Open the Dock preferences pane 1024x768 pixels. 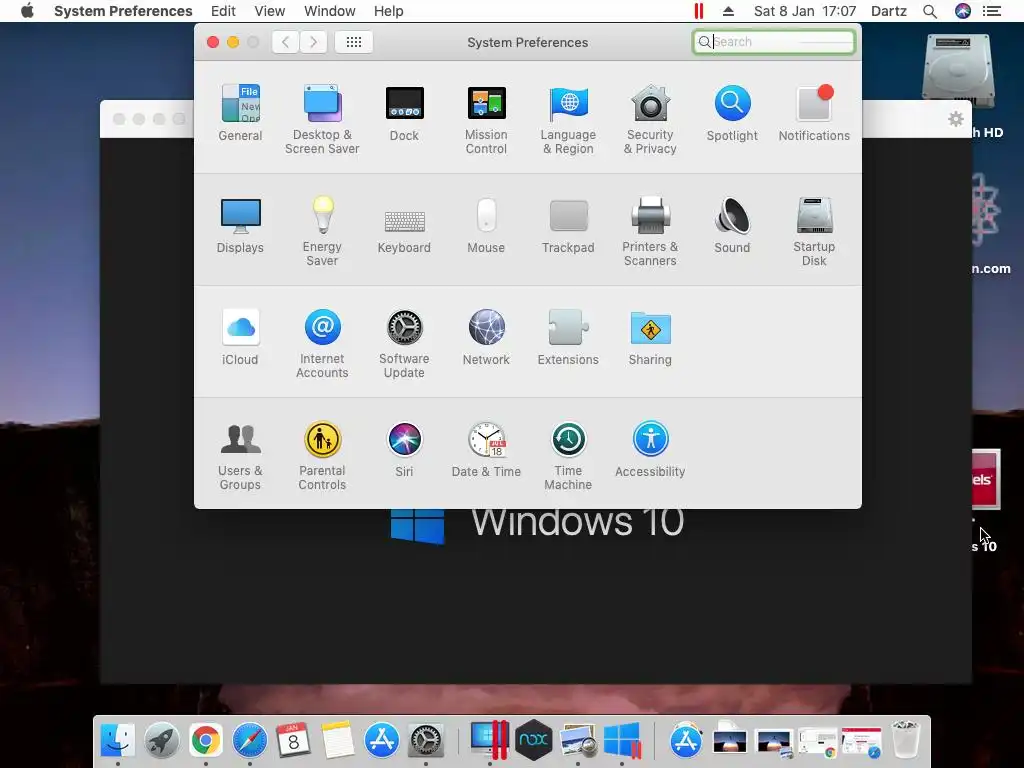pos(404,112)
